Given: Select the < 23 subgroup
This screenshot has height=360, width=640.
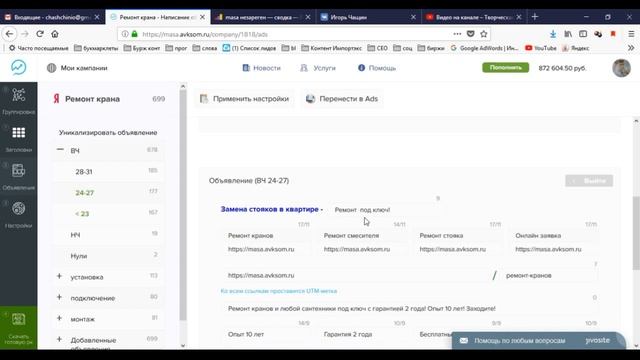Looking at the screenshot, I should (x=109, y=213).
